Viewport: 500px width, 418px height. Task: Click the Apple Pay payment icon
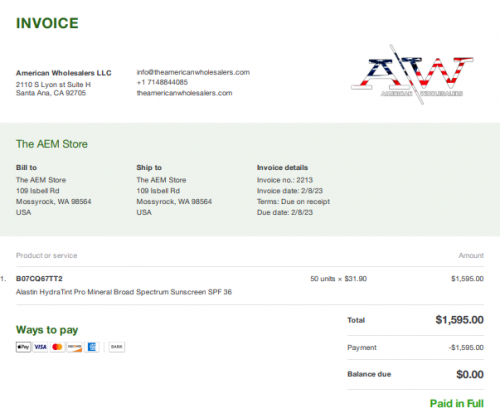pos(23,347)
